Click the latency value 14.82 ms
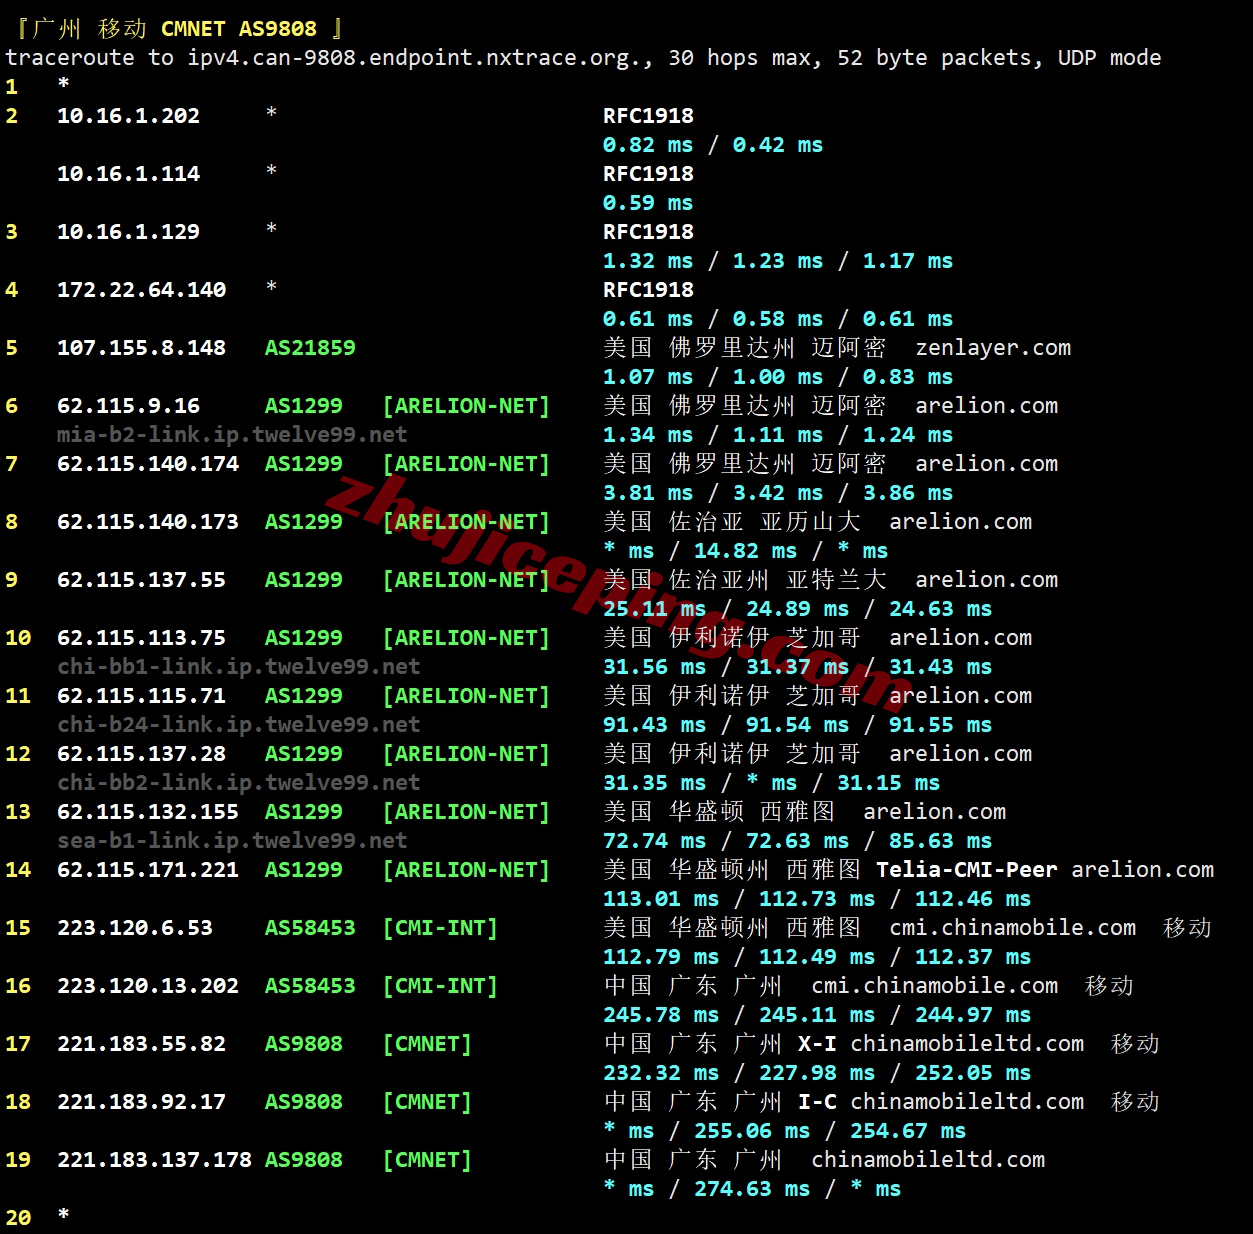The height and width of the screenshot is (1234, 1253). pos(745,551)
